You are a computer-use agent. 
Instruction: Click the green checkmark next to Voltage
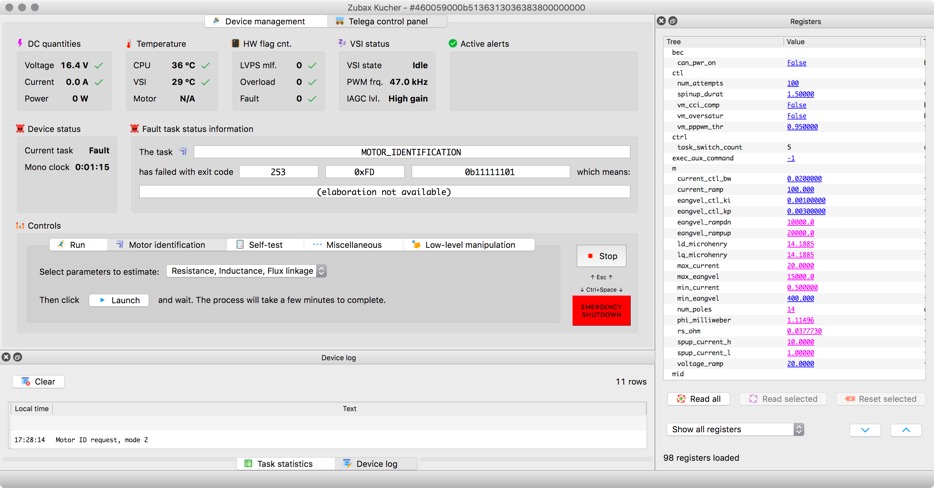[99, 66]
